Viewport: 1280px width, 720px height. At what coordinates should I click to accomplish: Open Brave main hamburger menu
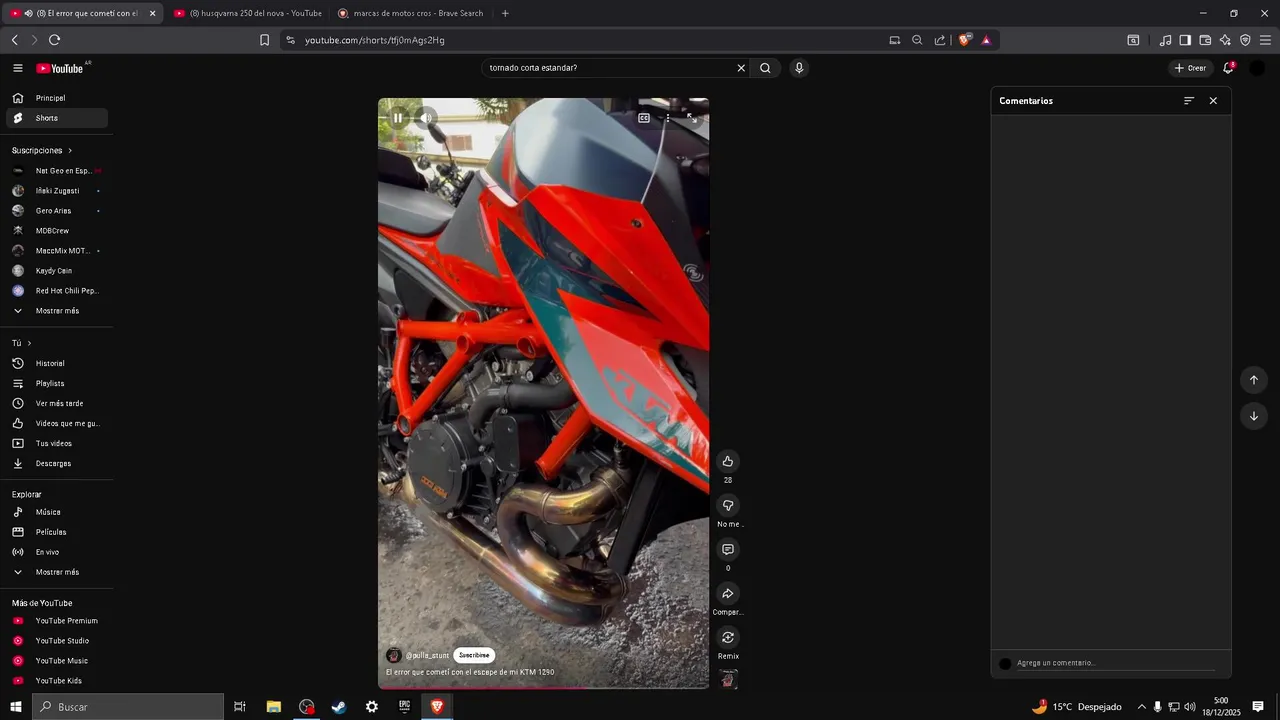[x=1265, y=40]
